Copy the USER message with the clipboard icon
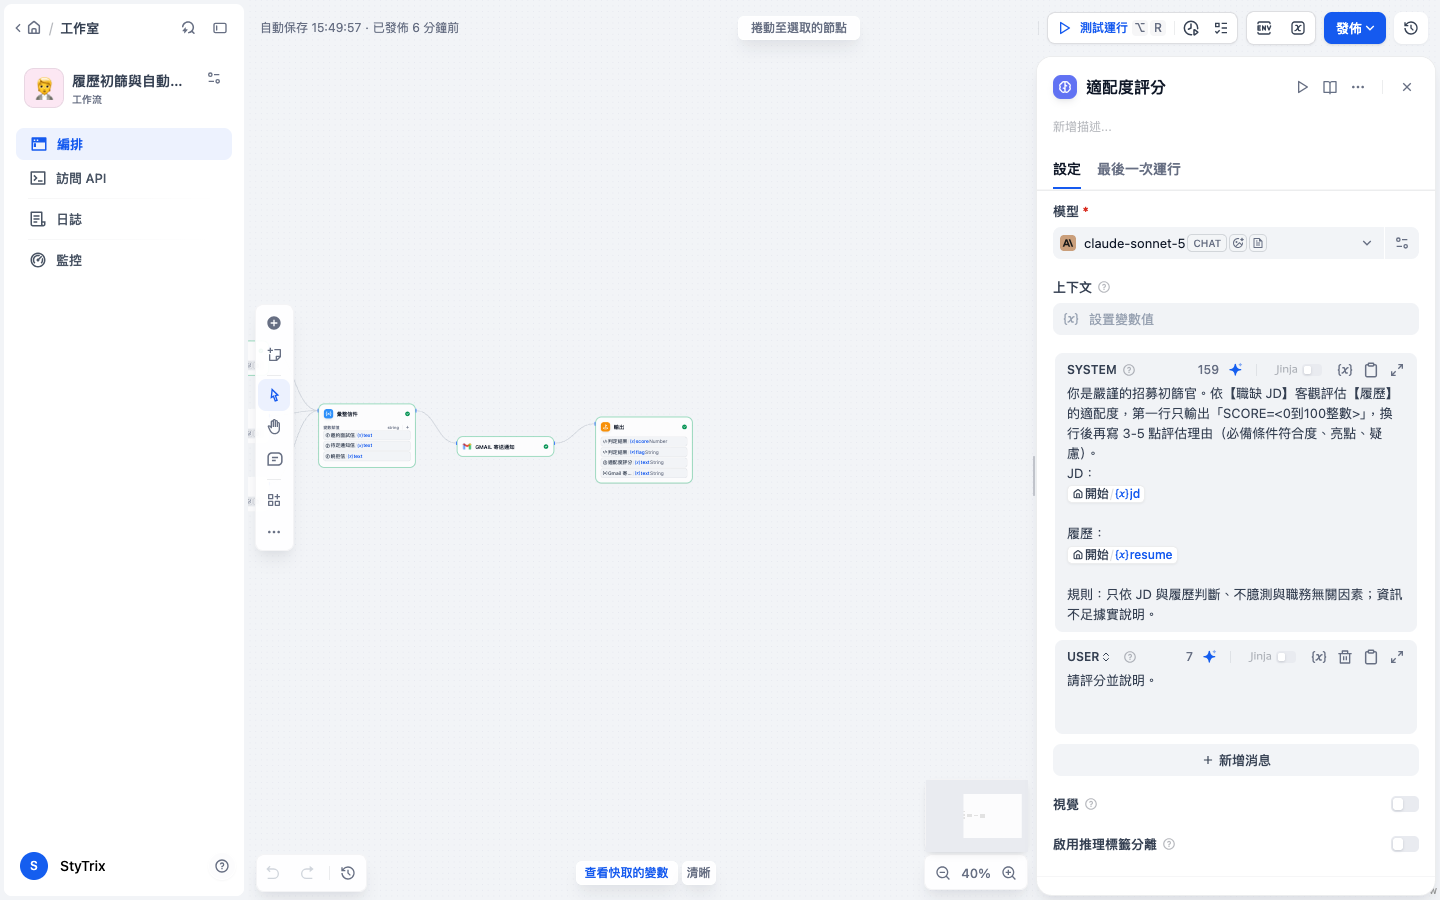 point(1371,657)
